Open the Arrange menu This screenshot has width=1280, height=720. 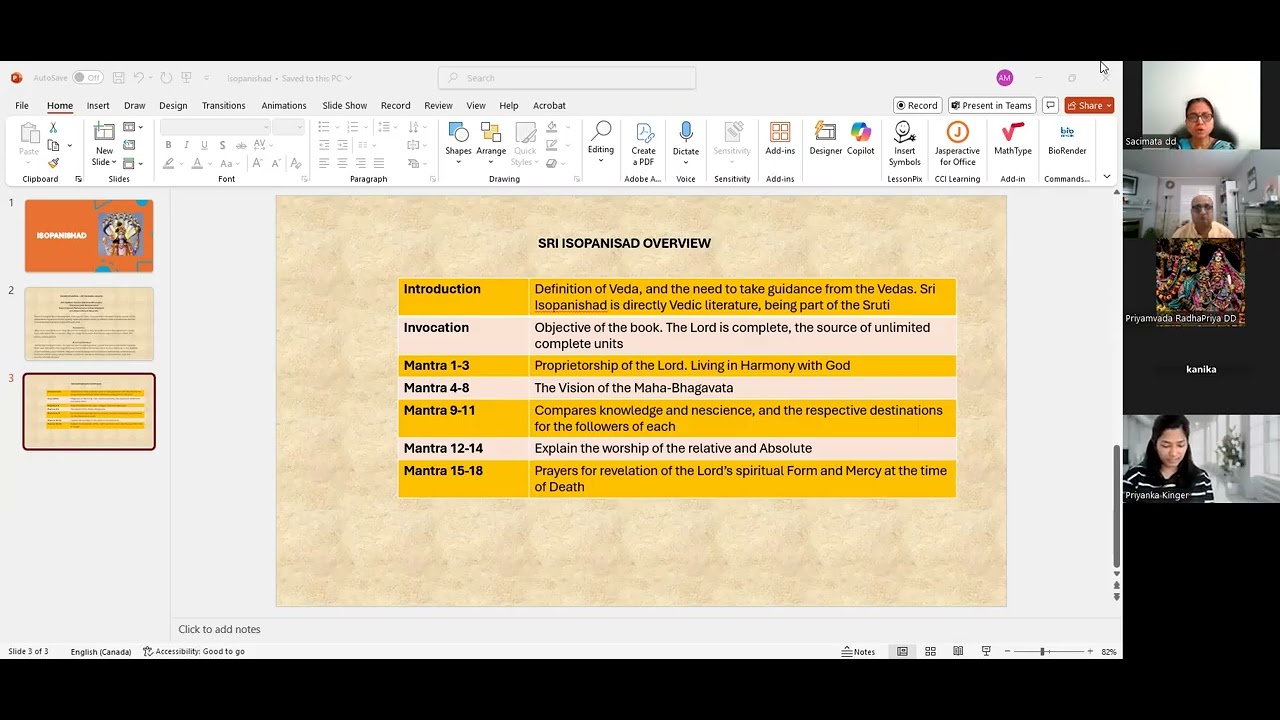click(x=491, y=145)
